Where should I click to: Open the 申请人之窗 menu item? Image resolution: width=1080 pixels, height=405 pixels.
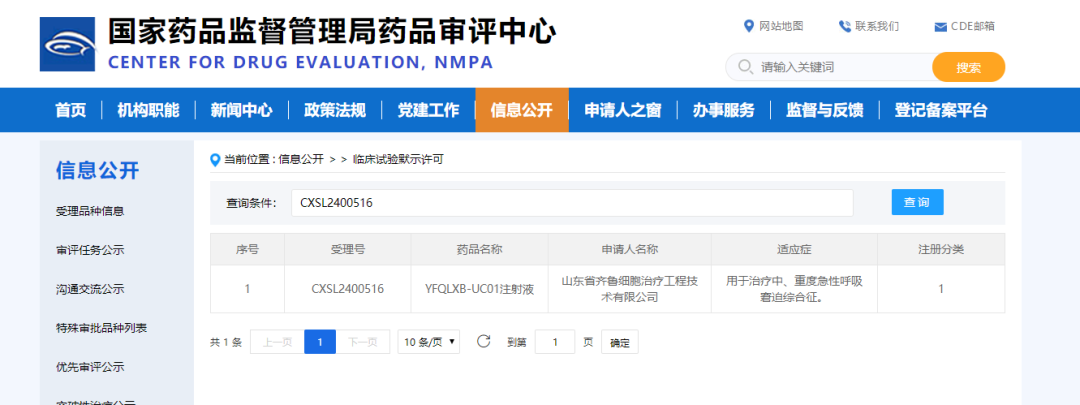coord(622,110)
